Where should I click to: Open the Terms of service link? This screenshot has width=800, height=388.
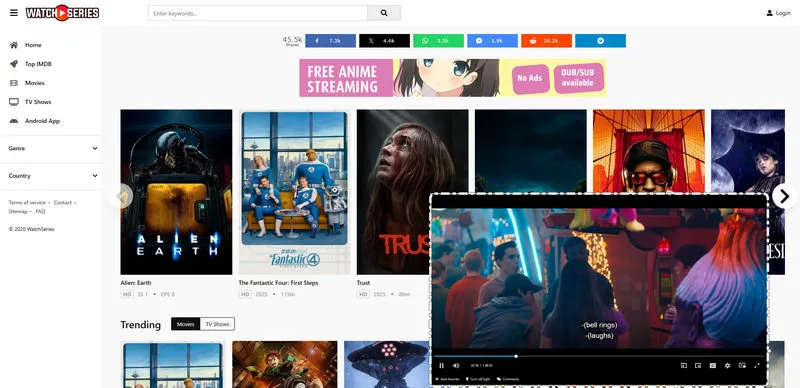point(27,203)
